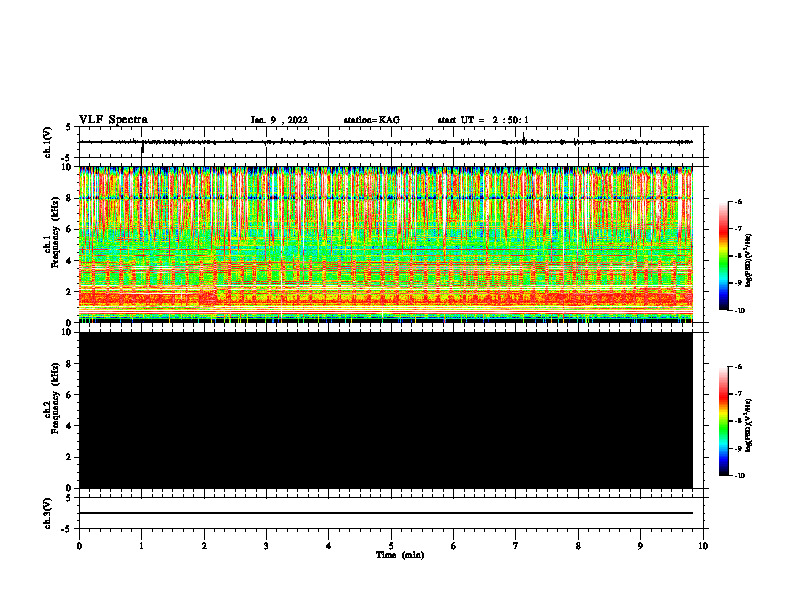Viewport: 792px width, 612px height.
Task: Click the 10 minute tick label
Action: pyautogui.click(x=703, y=546)
